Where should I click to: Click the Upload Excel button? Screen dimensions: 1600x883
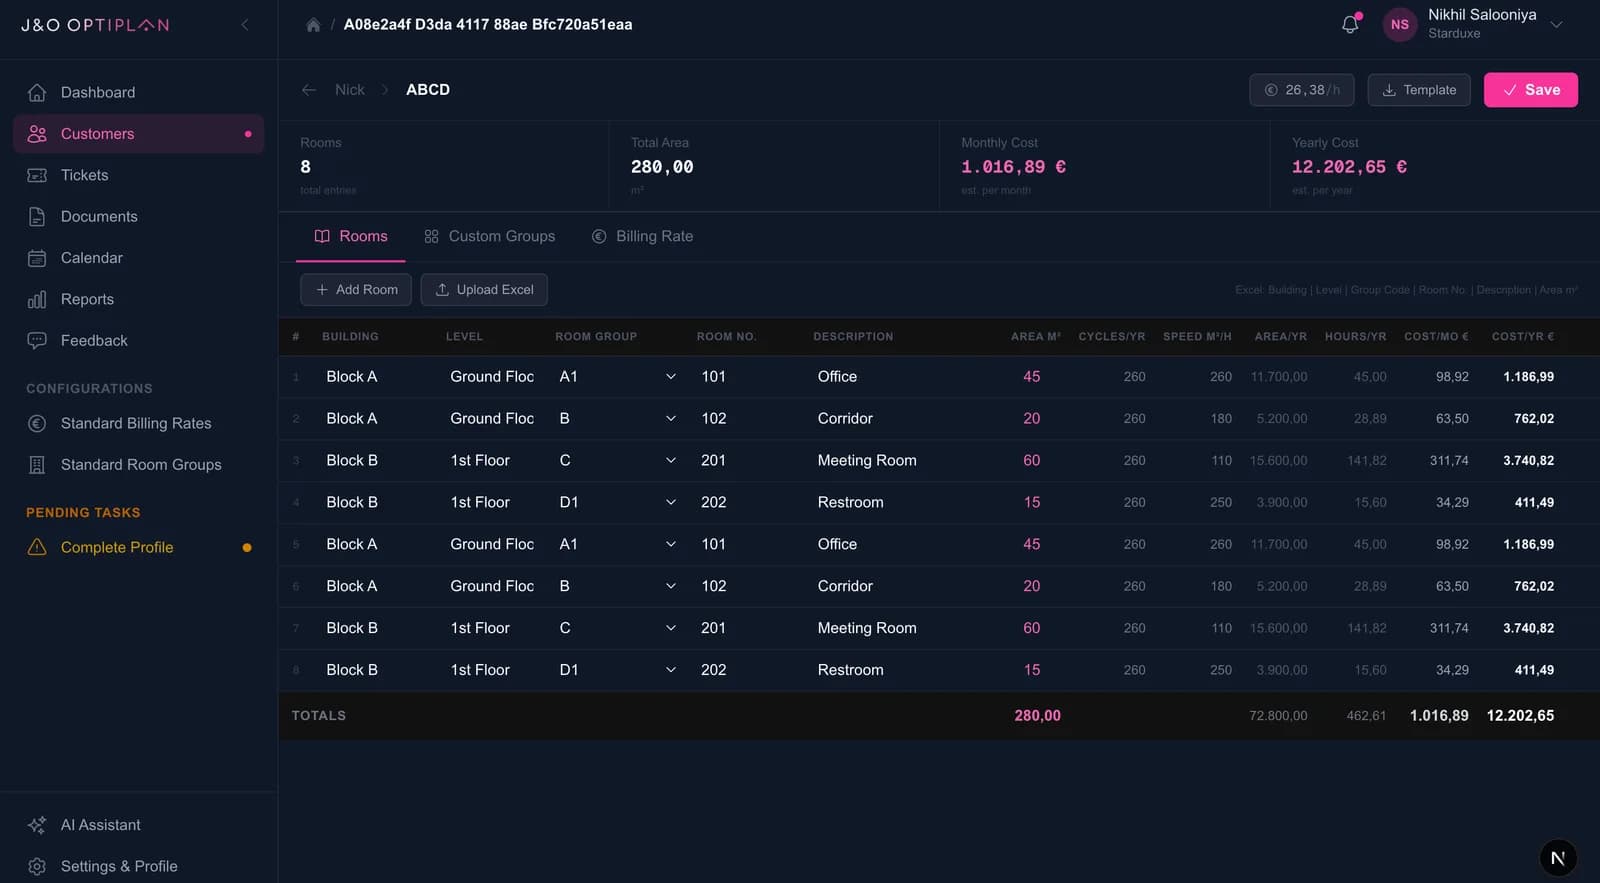pos(484,290)
